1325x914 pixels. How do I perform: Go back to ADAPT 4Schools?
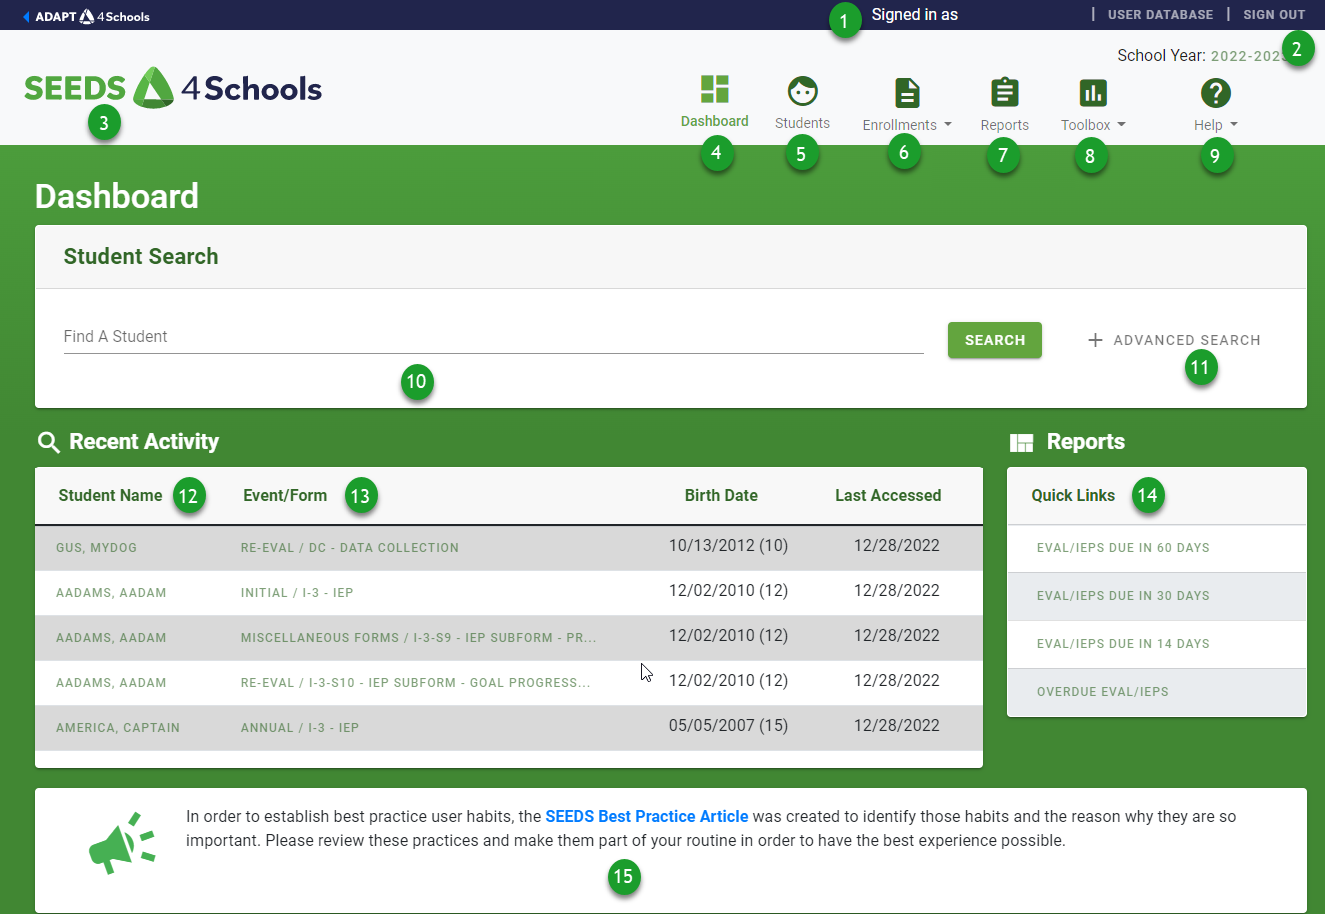[x=86, y=16]
